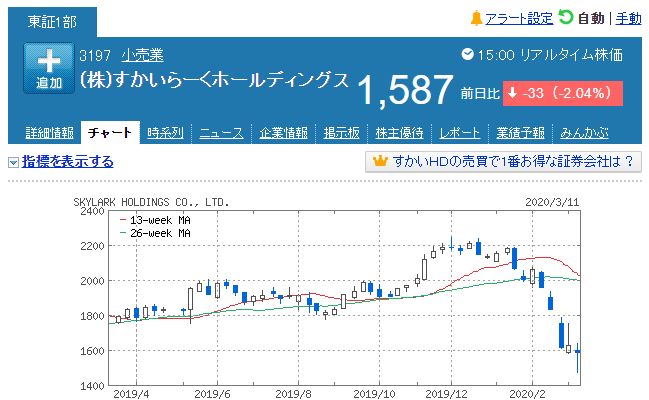Open the みんかぶ tab
The image size is (649, 400).
584,133
